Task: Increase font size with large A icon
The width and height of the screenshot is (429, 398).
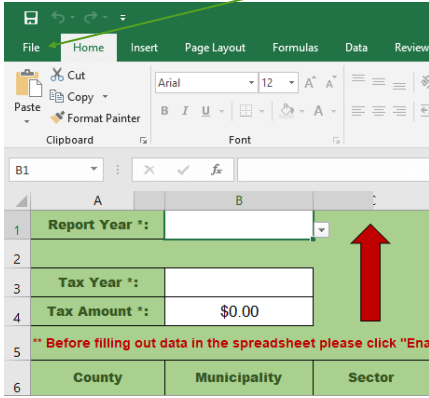Action: 310,82
